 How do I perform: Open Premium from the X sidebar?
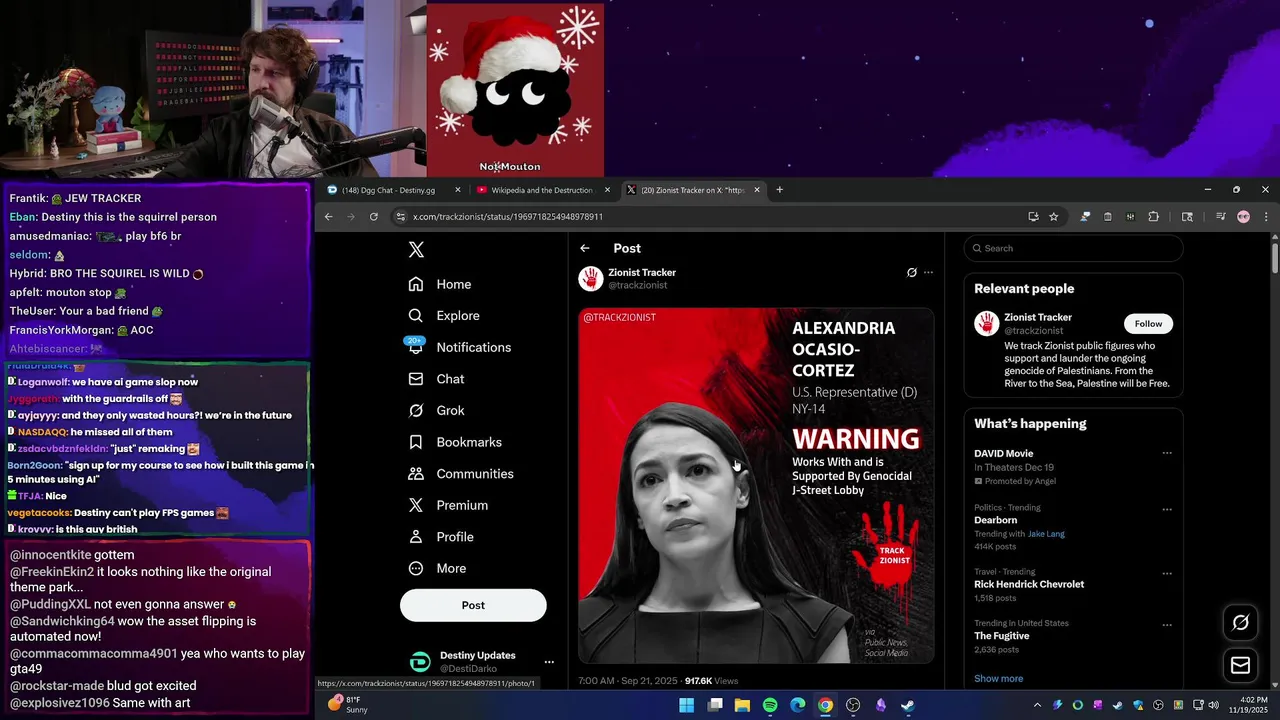pos(448,506)
